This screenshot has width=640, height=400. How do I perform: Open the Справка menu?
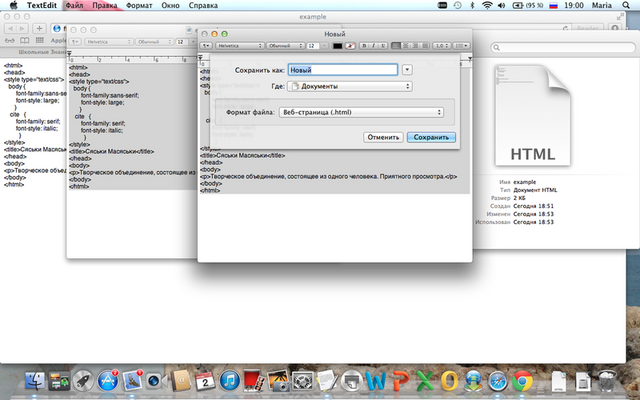point(203,5)
